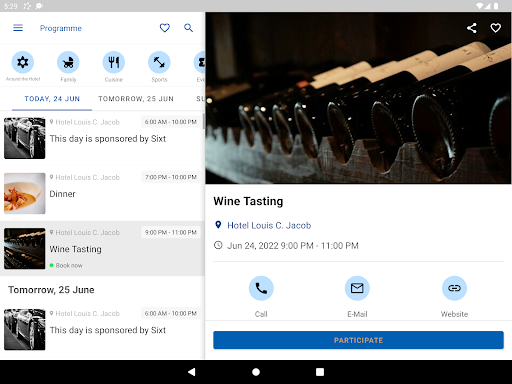Tap the Programme title
The width and height of the screenshot is (512, 384).
point(61,28)
